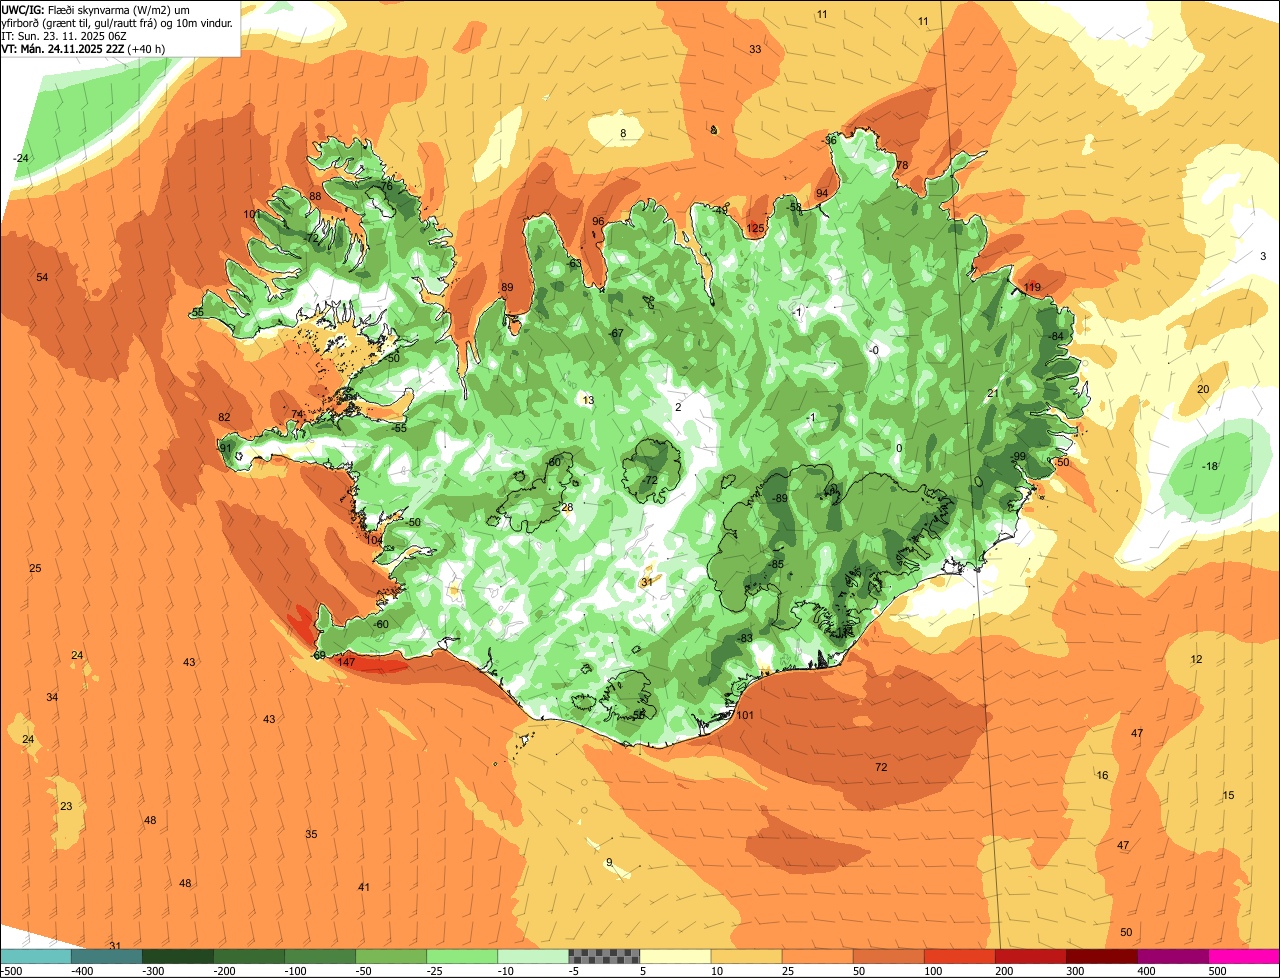
Task: Click the 50 to 100 dark orange legend swatch
Action: tap(888, 956)
